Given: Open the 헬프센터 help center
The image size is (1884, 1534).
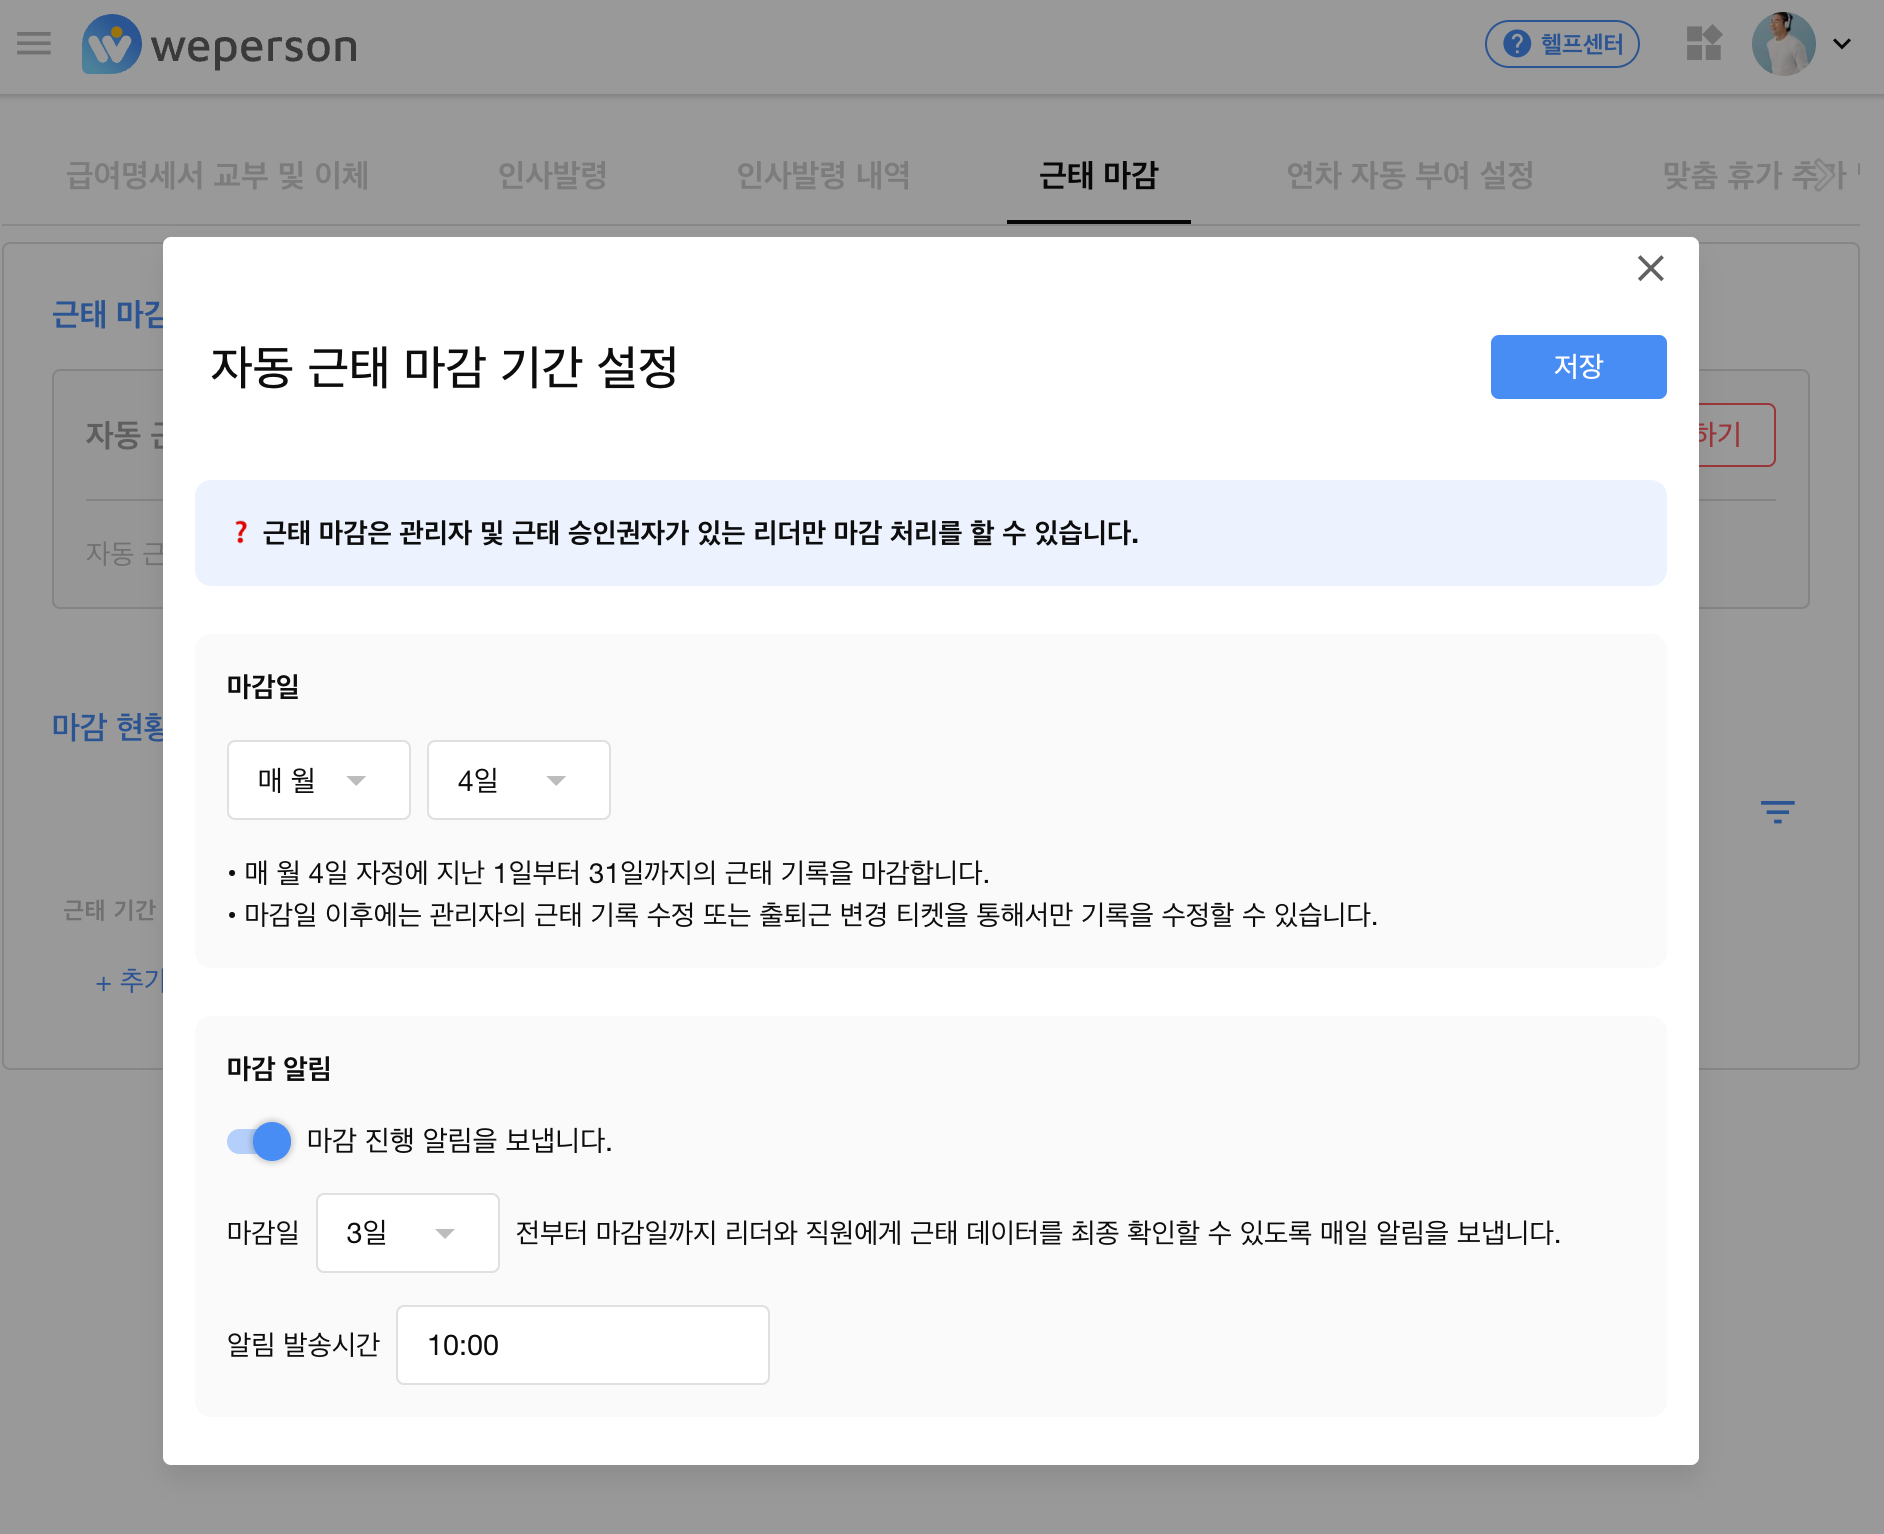Looking at the screenshot, I should (1562, 44).
